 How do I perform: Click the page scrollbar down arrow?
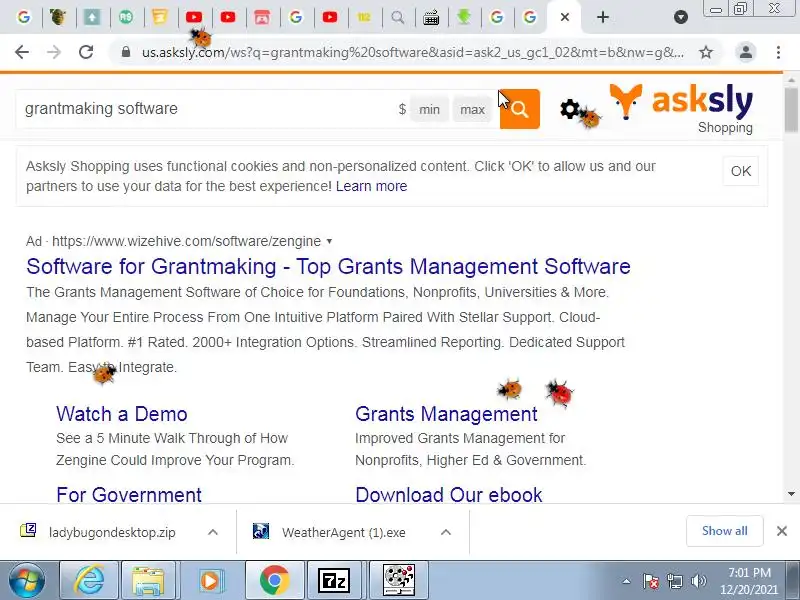click(x=791, y=493)
